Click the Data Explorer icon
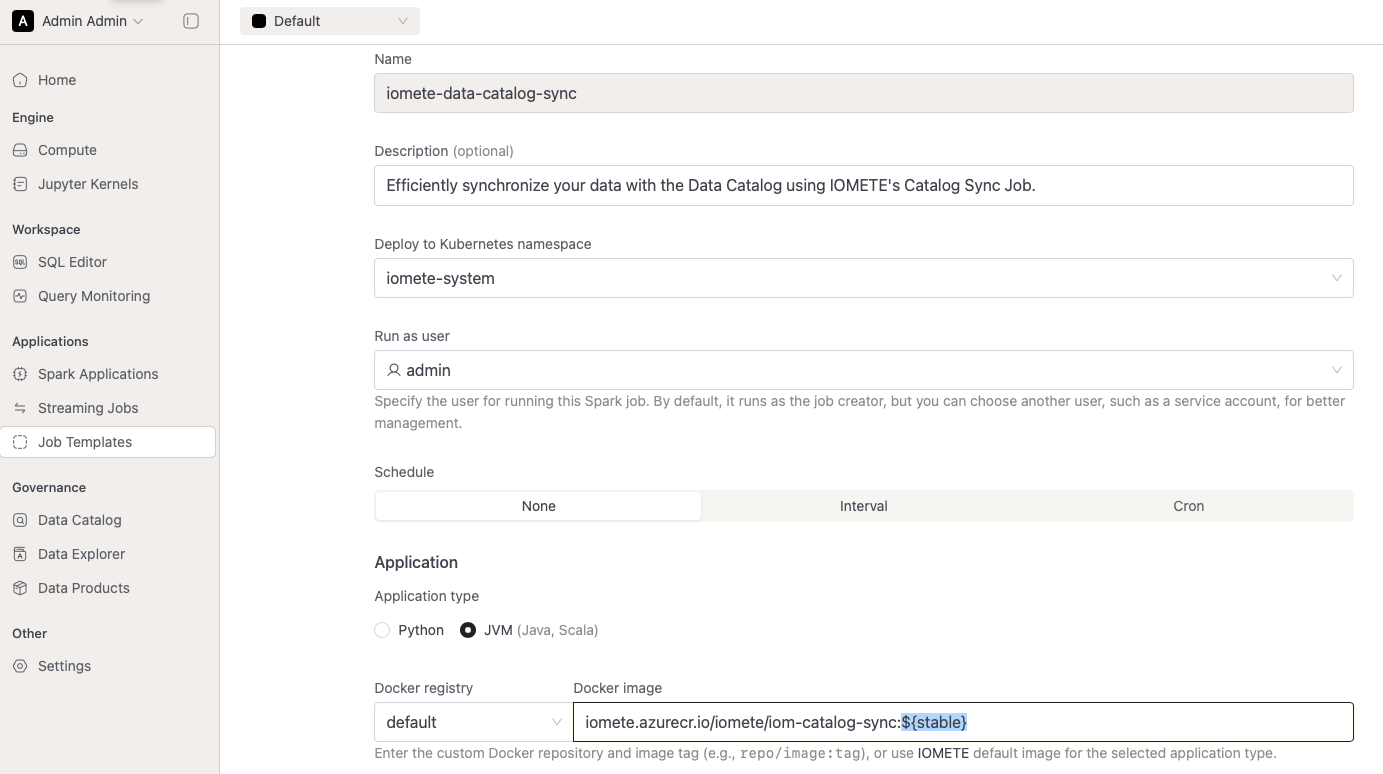This screenshot has height=774, width=1383. pyautogui.click(x=20, y=554)
